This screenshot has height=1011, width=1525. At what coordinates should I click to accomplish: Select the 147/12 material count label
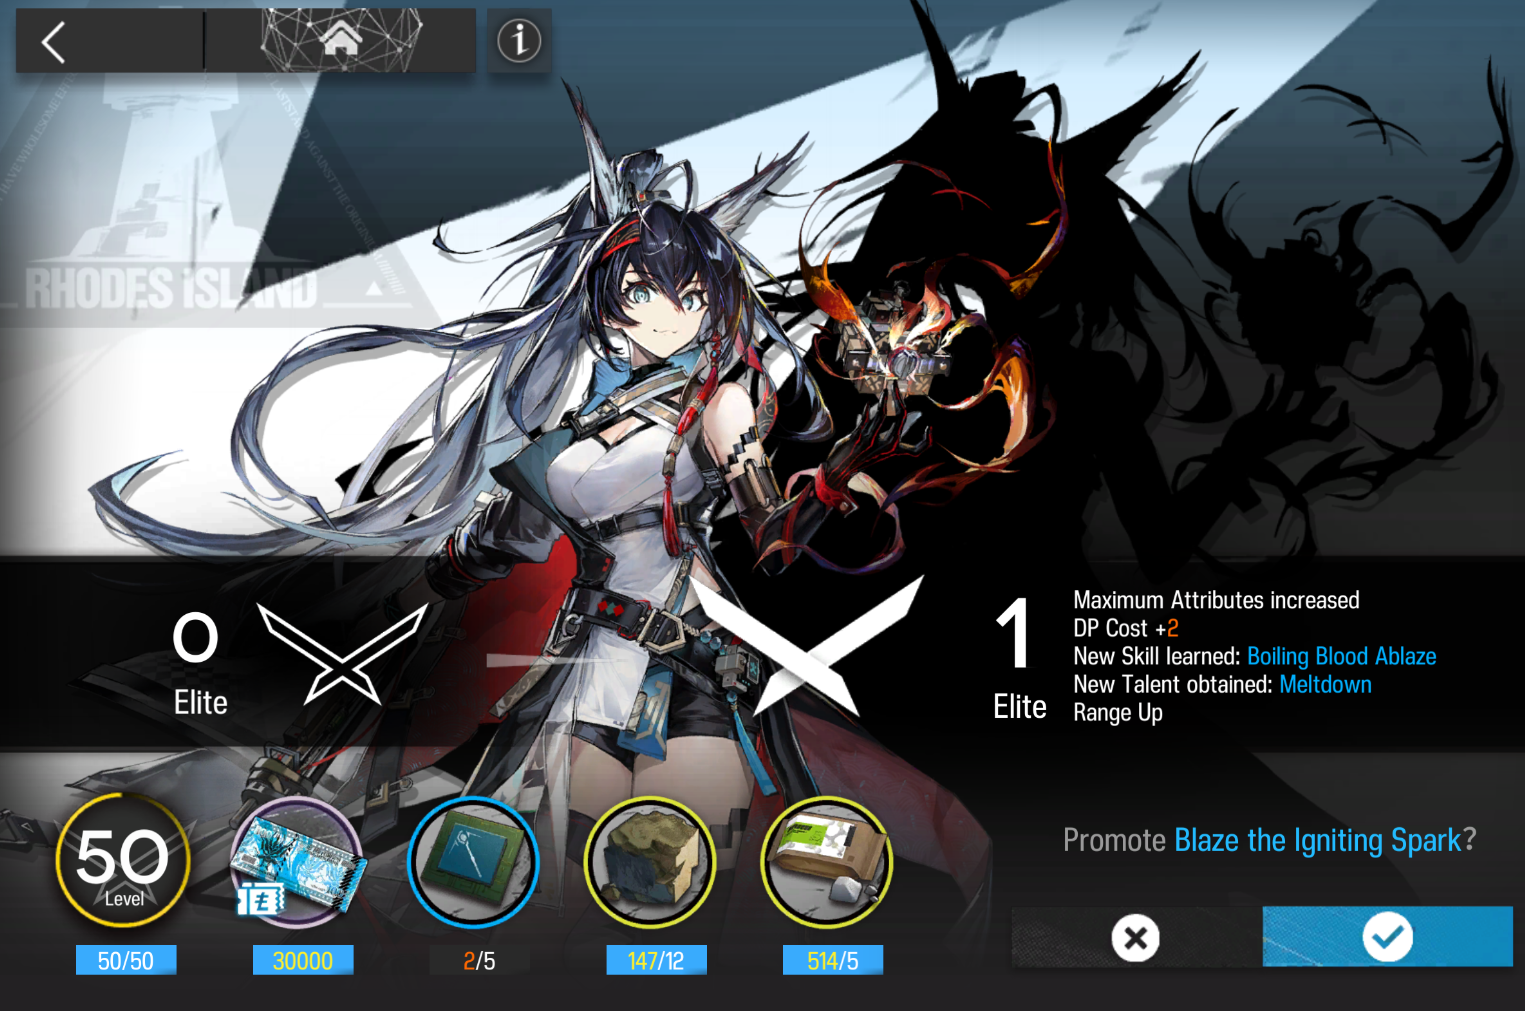click(x=656, y=960)
